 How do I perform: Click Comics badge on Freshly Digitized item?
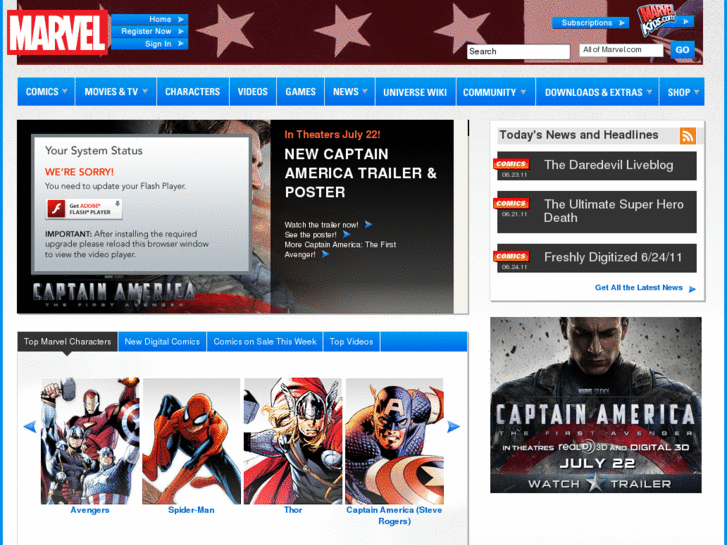coord(511,256)
